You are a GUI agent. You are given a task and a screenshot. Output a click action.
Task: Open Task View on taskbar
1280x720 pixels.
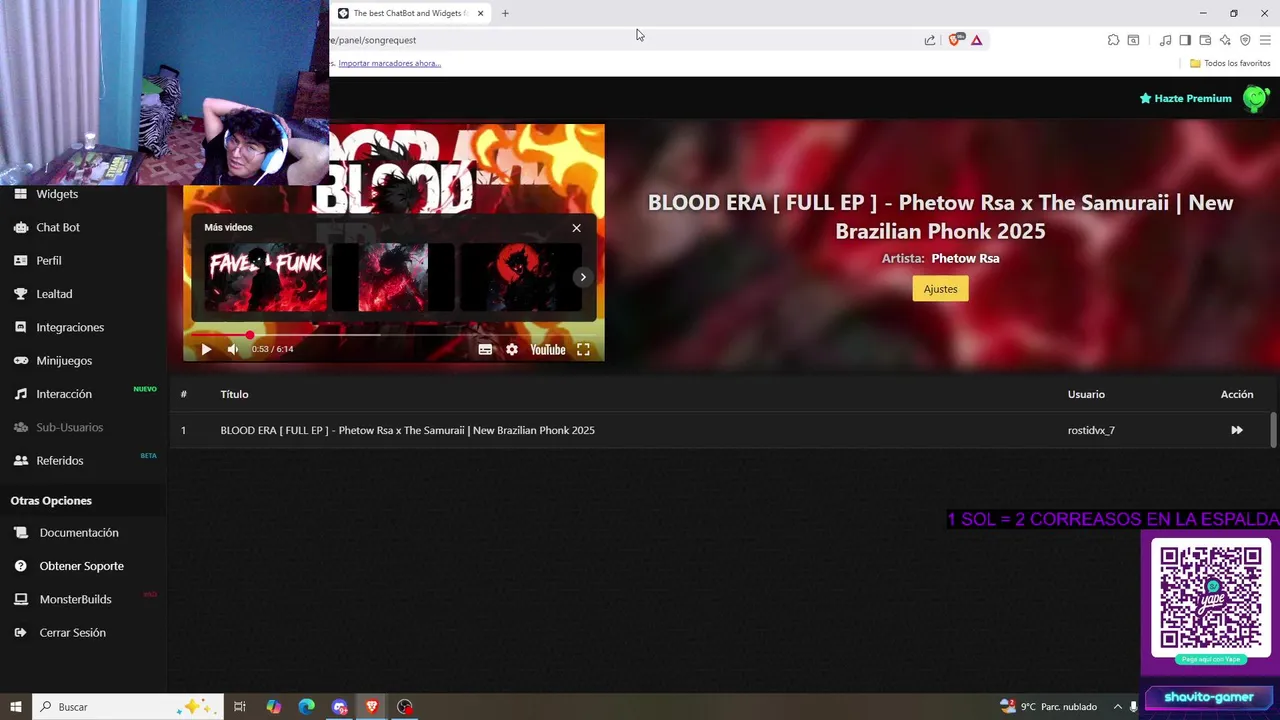240,707
